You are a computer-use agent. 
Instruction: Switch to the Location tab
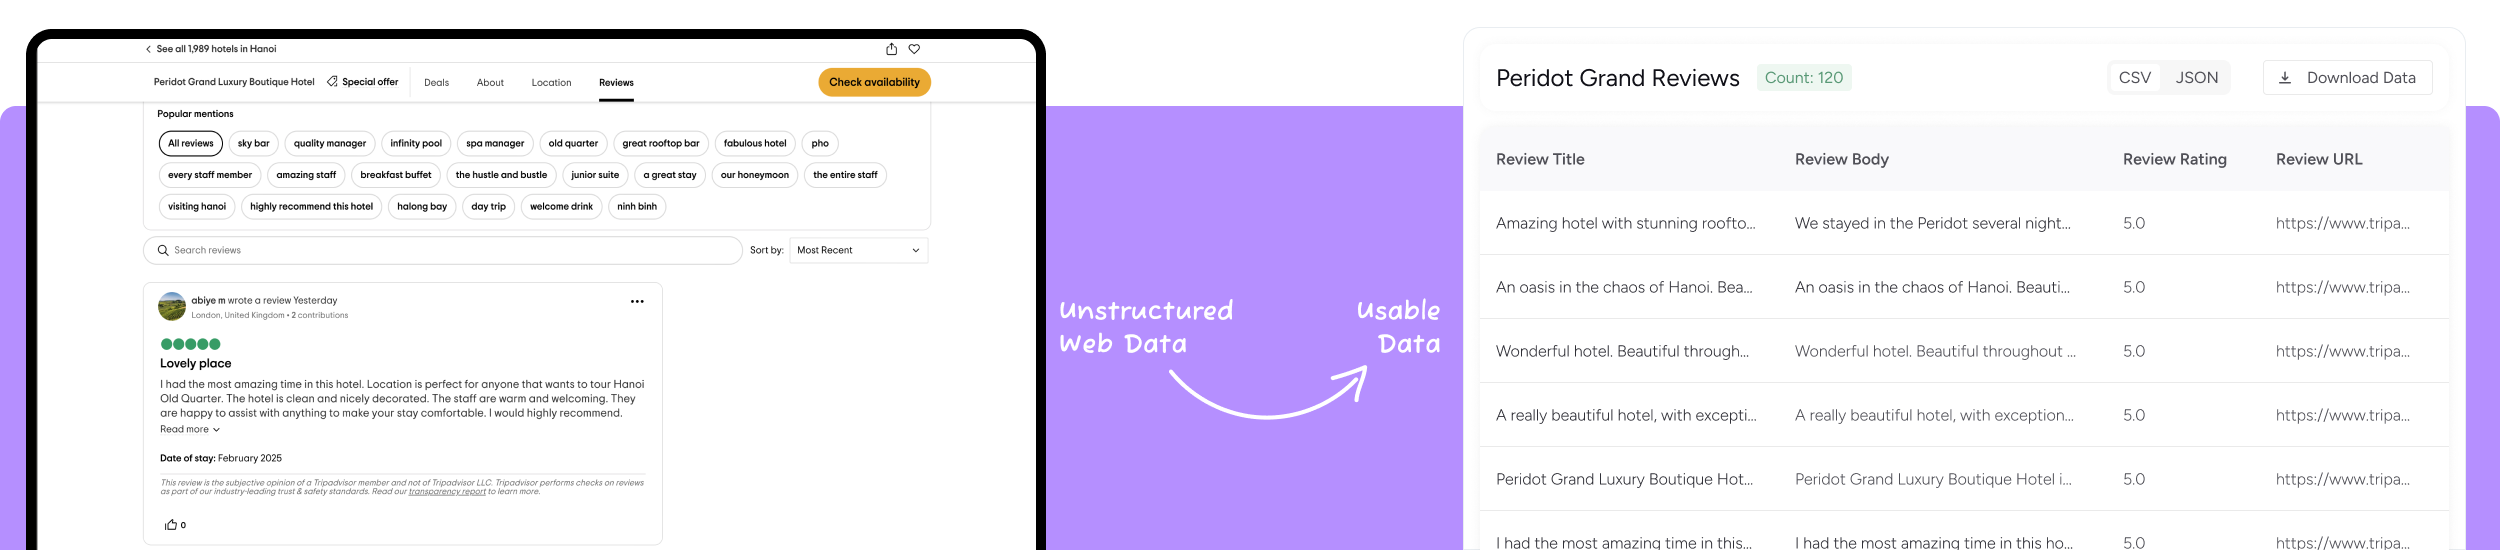551,83
